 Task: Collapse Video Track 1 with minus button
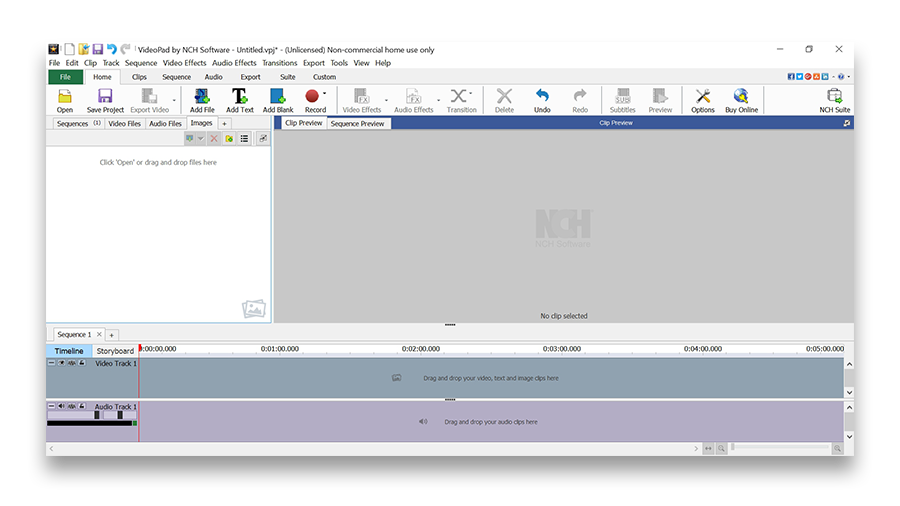51,363
